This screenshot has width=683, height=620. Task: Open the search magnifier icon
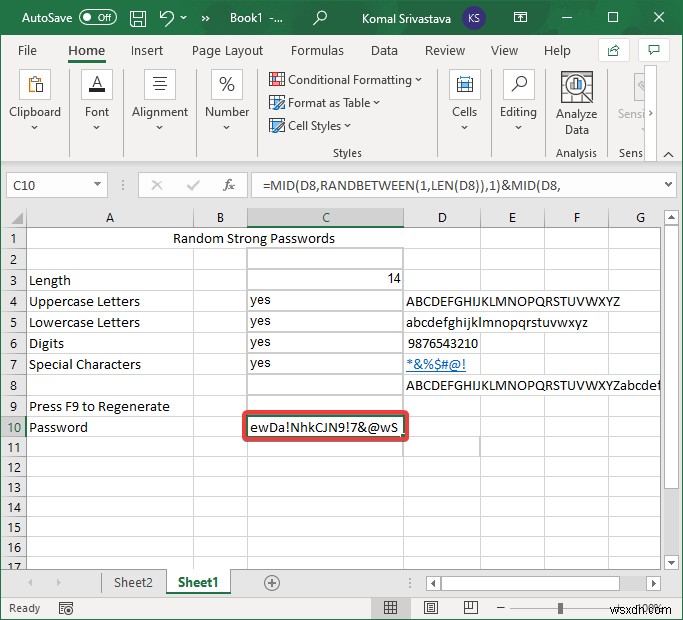(x=320, y=17)
